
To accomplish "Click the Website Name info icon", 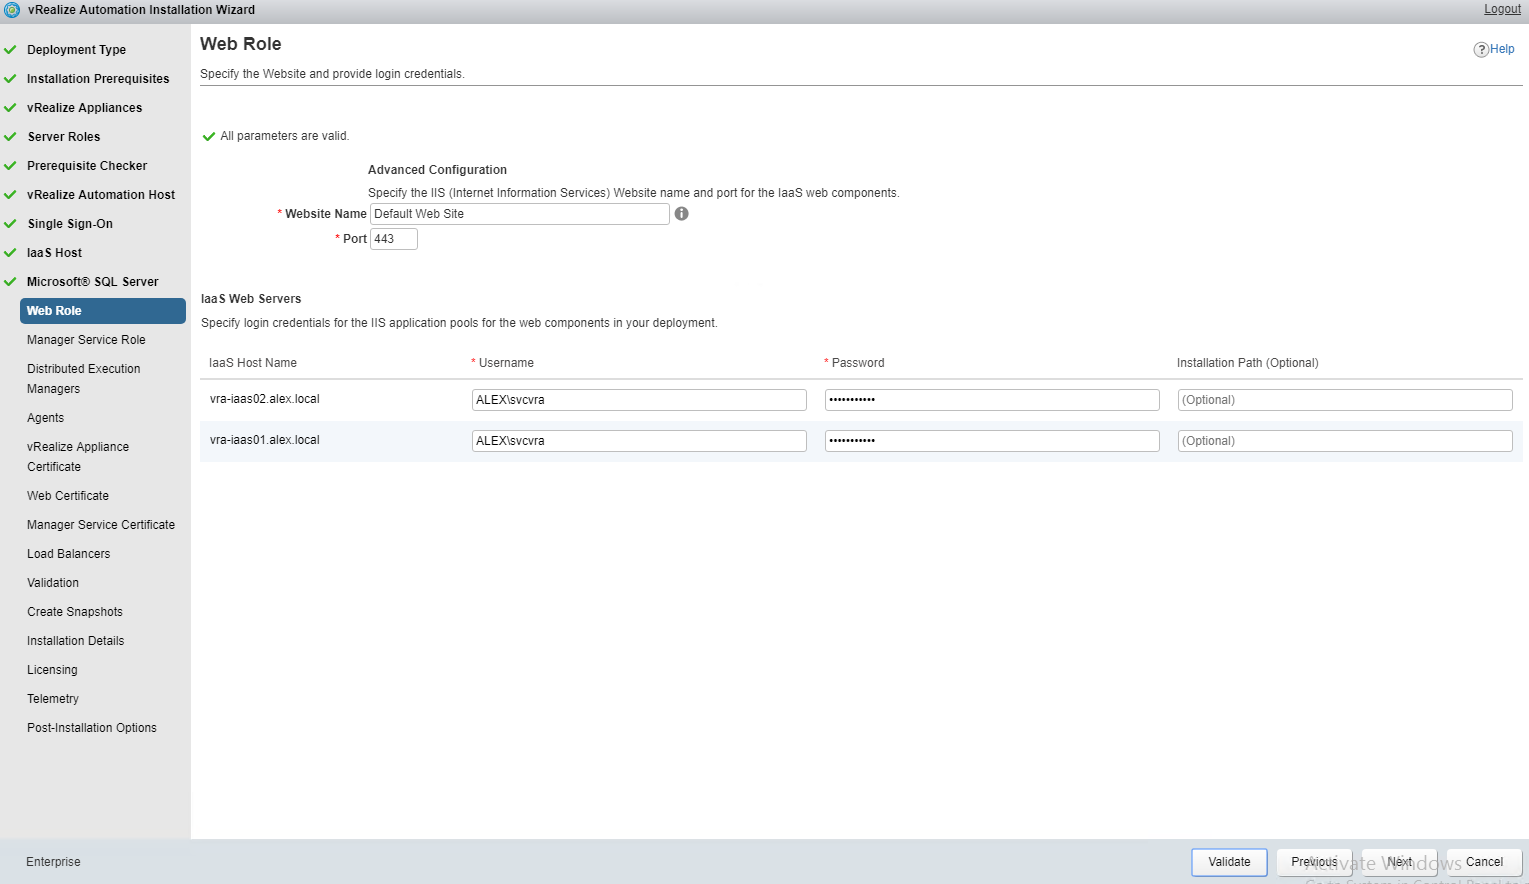I will pyautogui.click(x=681, y=214).
